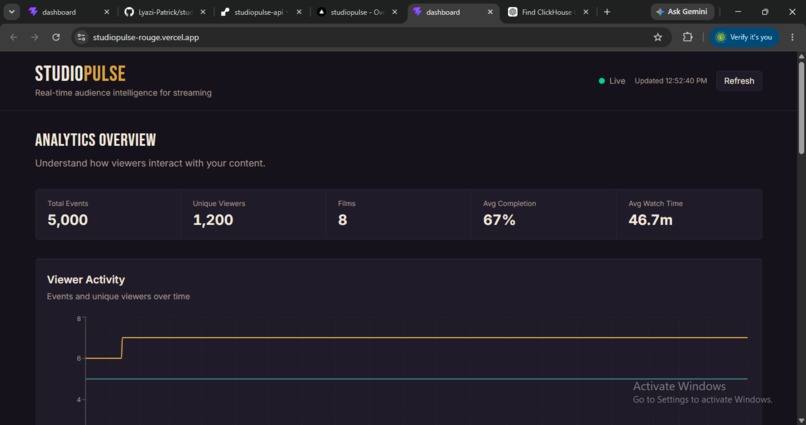The height and width of the screenshot is (425, 806).
Task: Reload the current page
Action: coord(56,37)
